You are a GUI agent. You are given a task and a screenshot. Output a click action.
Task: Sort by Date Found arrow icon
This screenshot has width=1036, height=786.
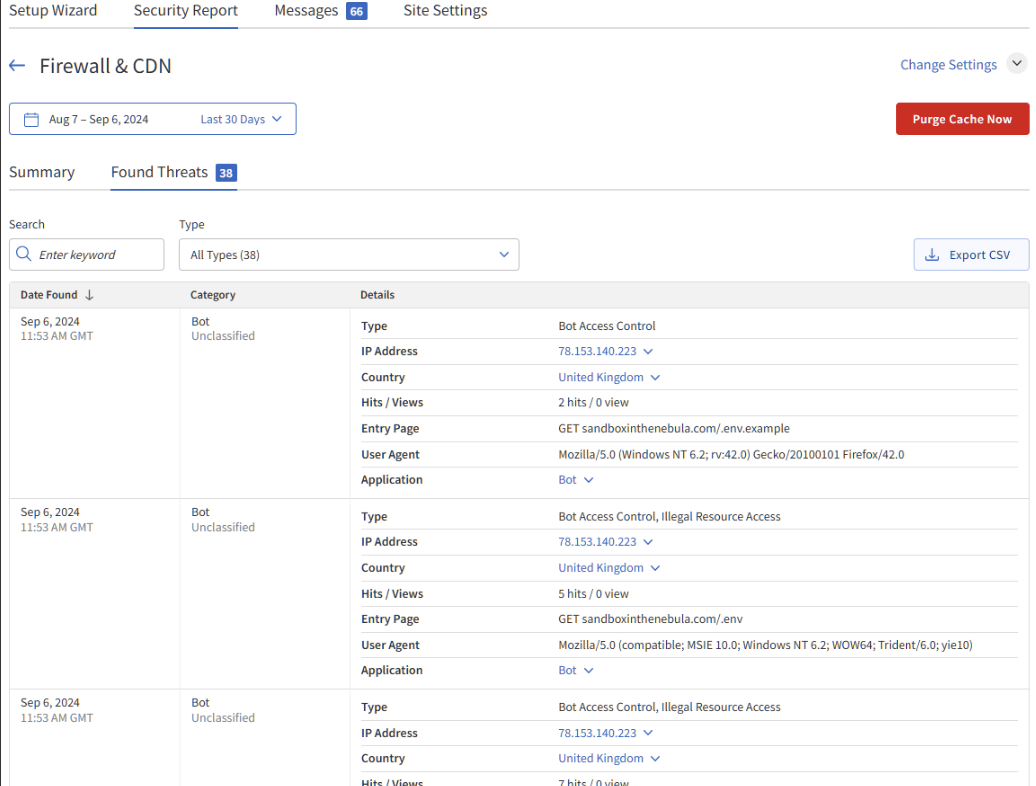click(89, 295)
